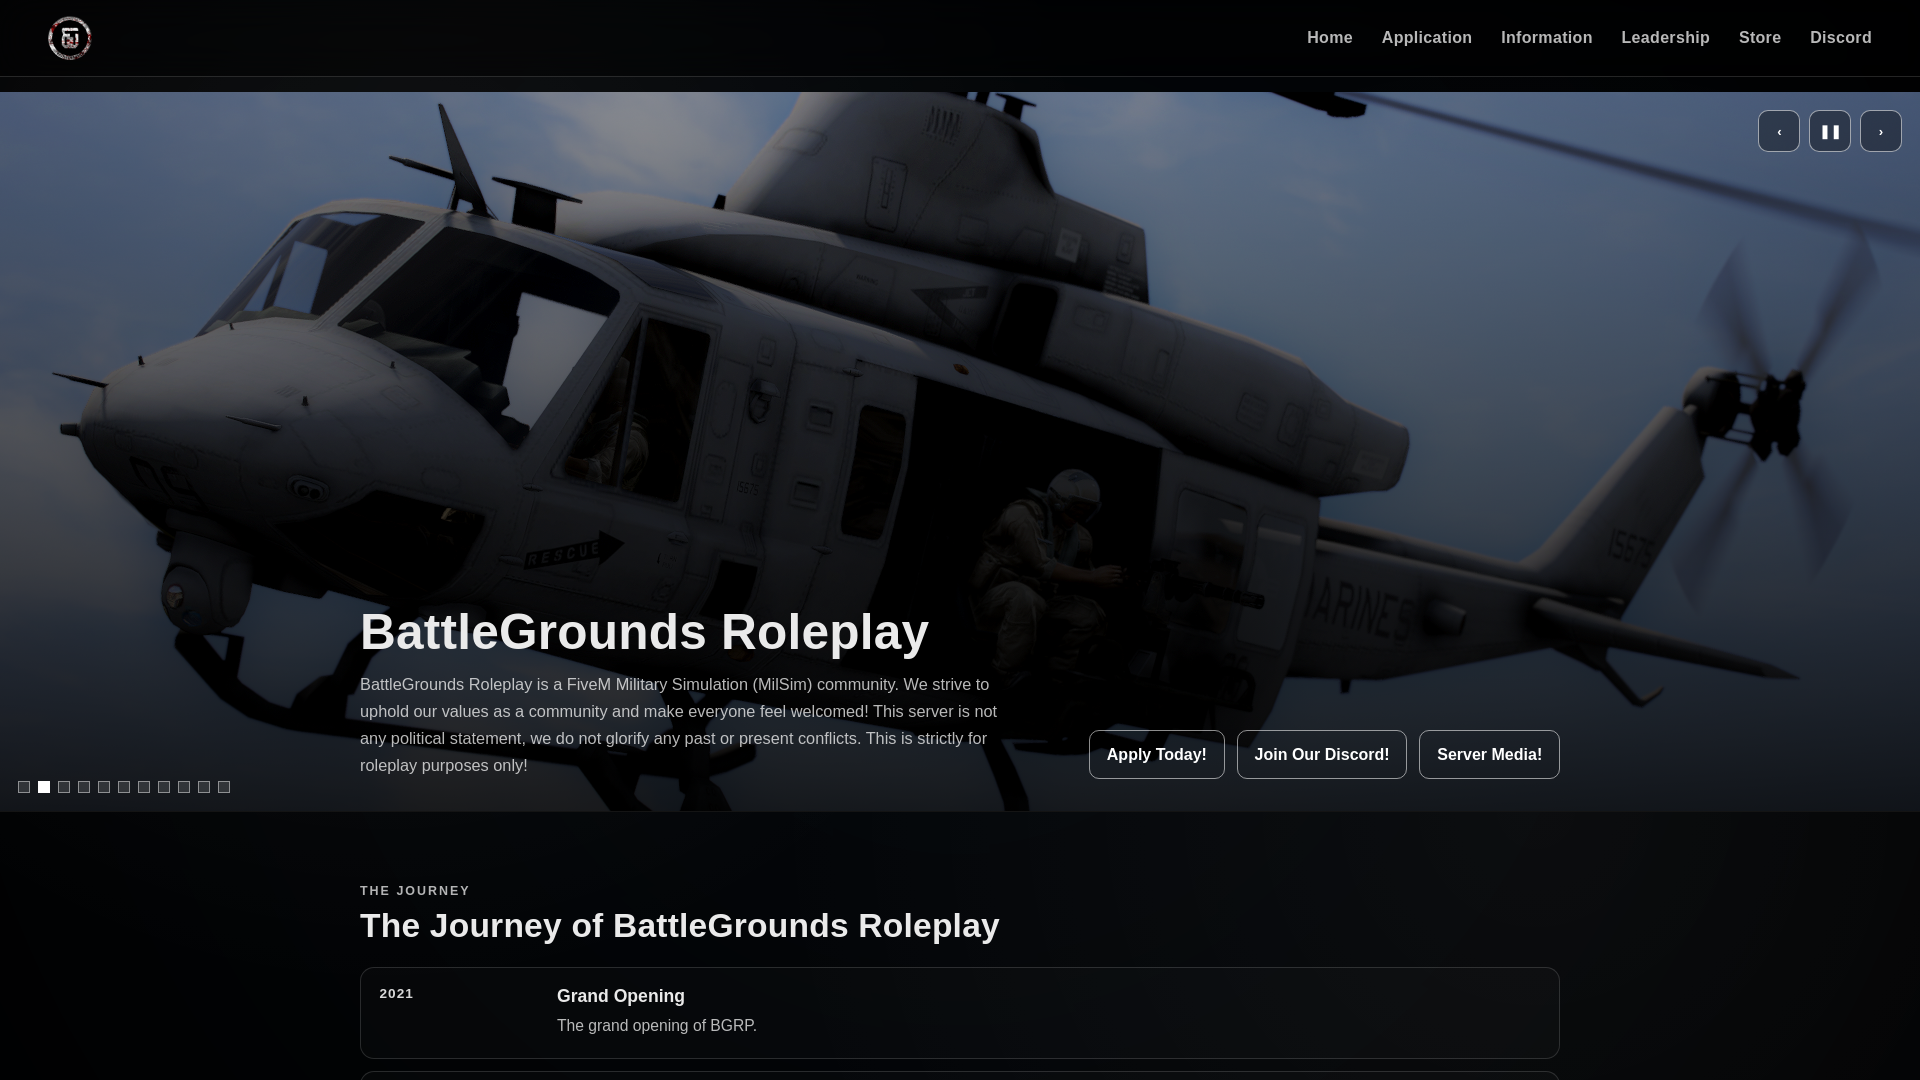Click 'The Journey of BattleGrounds Roleplay' heading

(680, 925)
